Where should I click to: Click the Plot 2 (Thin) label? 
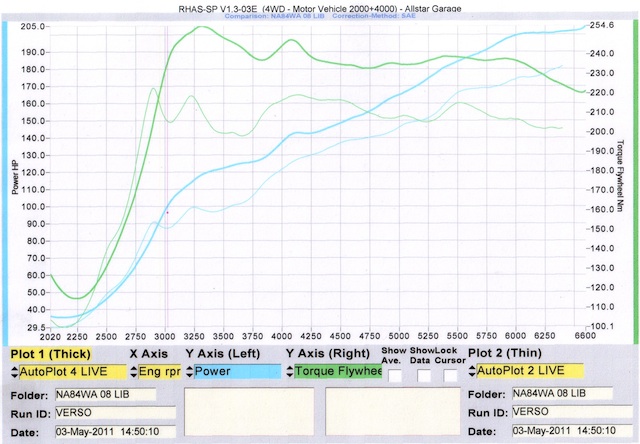[x=505, y=353]
